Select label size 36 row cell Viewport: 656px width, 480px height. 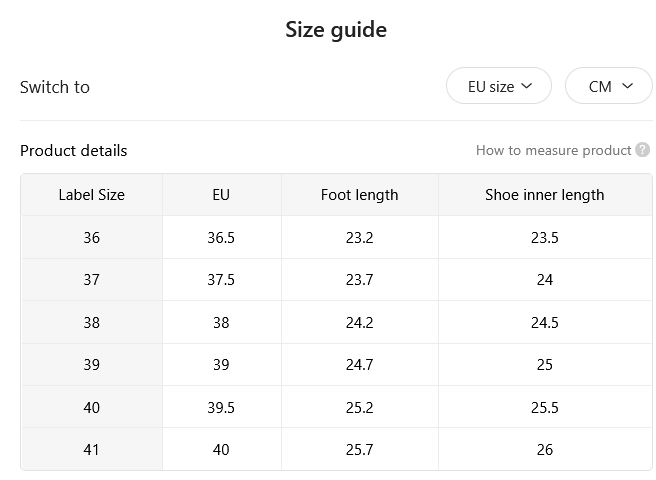click(x=92, y=238)
